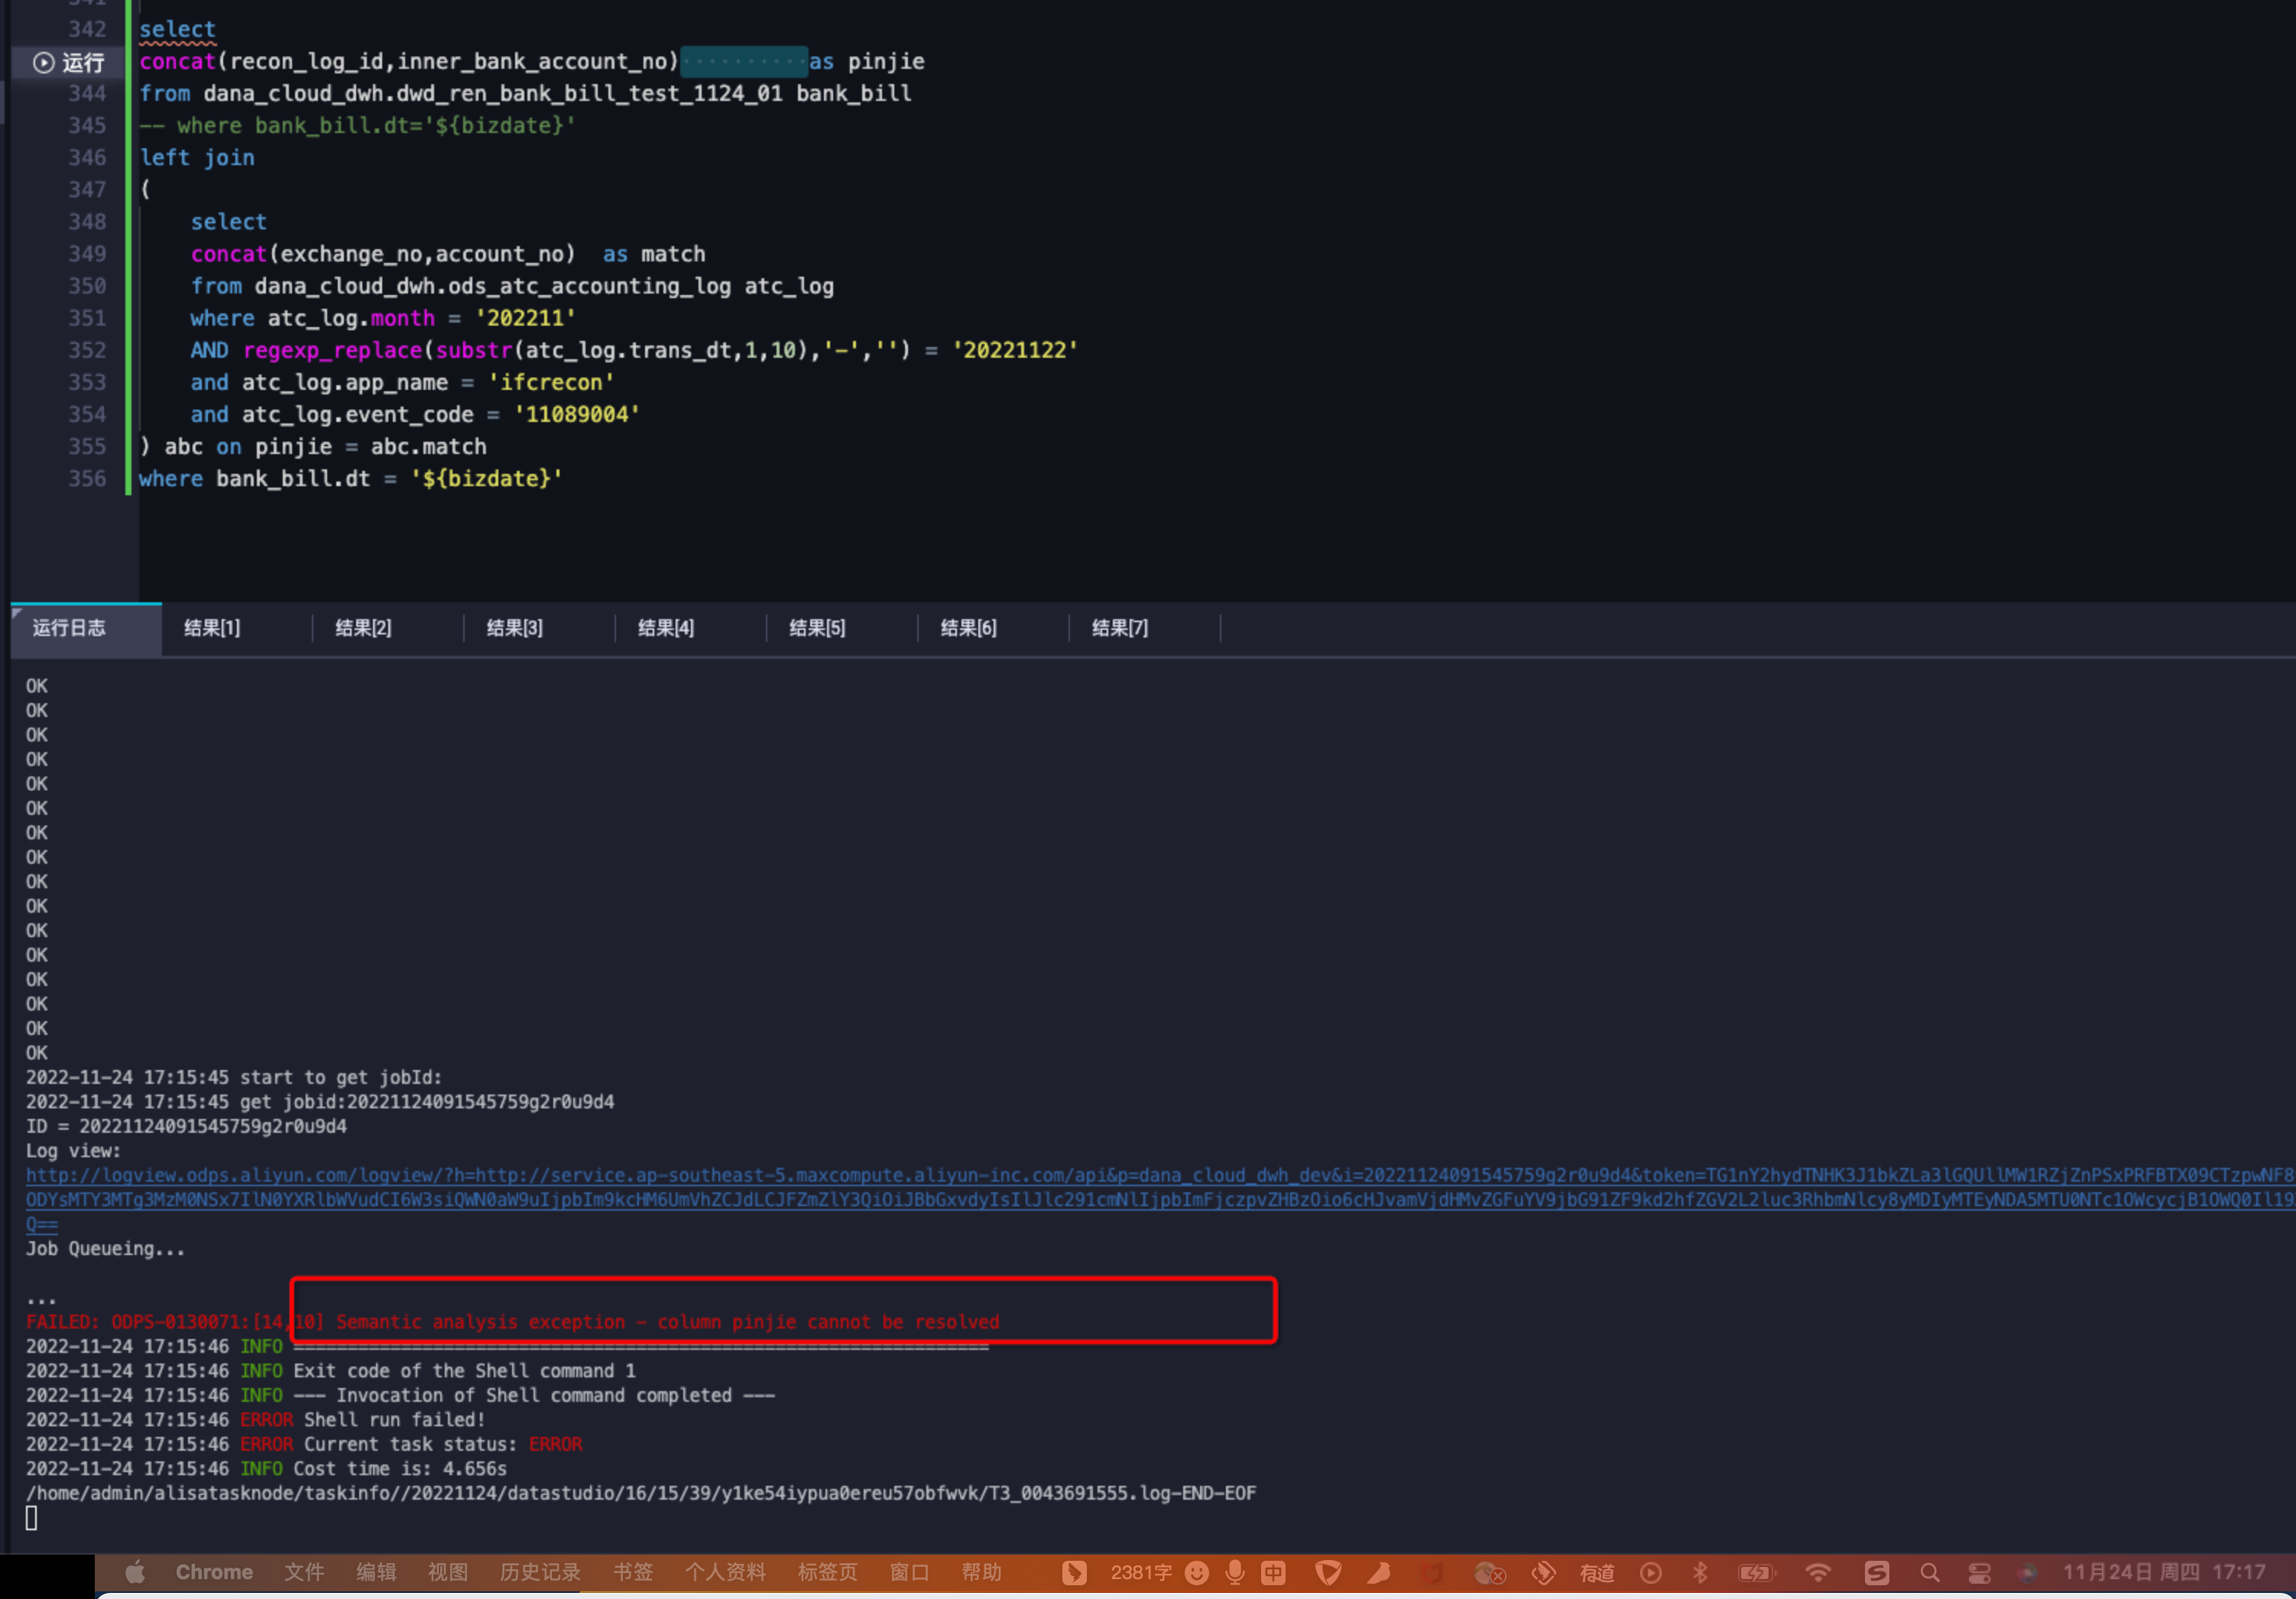Open the 个人资料 menu
This screenshot has width=2296, height=1599.
725,1572
